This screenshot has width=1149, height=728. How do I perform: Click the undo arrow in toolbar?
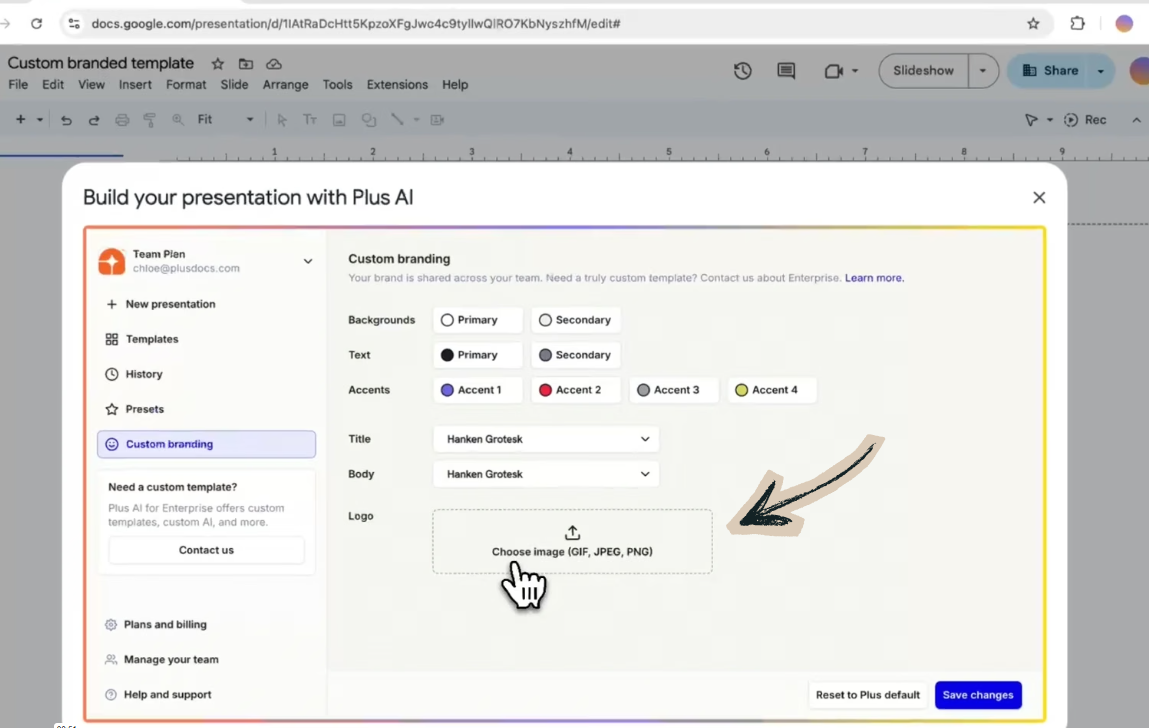coord(66,120)
